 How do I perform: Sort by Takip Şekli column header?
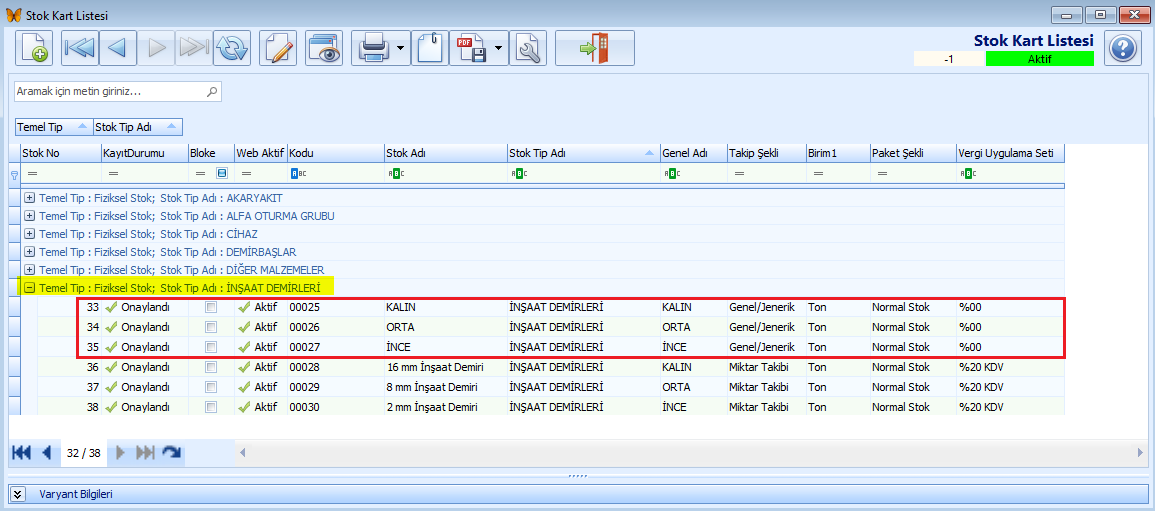point(767,153)
